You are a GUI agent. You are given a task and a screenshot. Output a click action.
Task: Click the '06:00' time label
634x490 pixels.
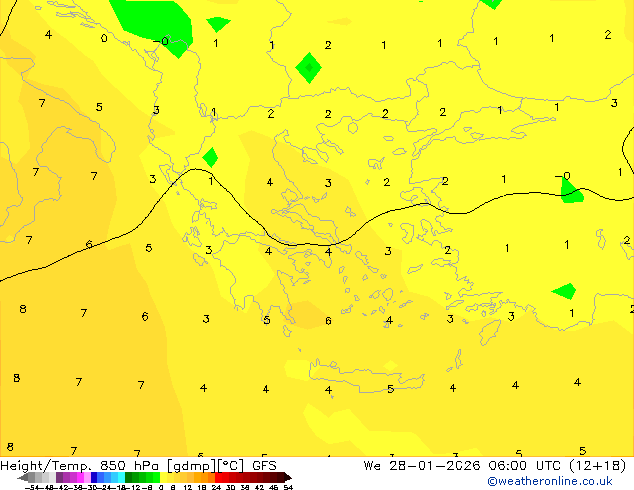pos(507,466)
